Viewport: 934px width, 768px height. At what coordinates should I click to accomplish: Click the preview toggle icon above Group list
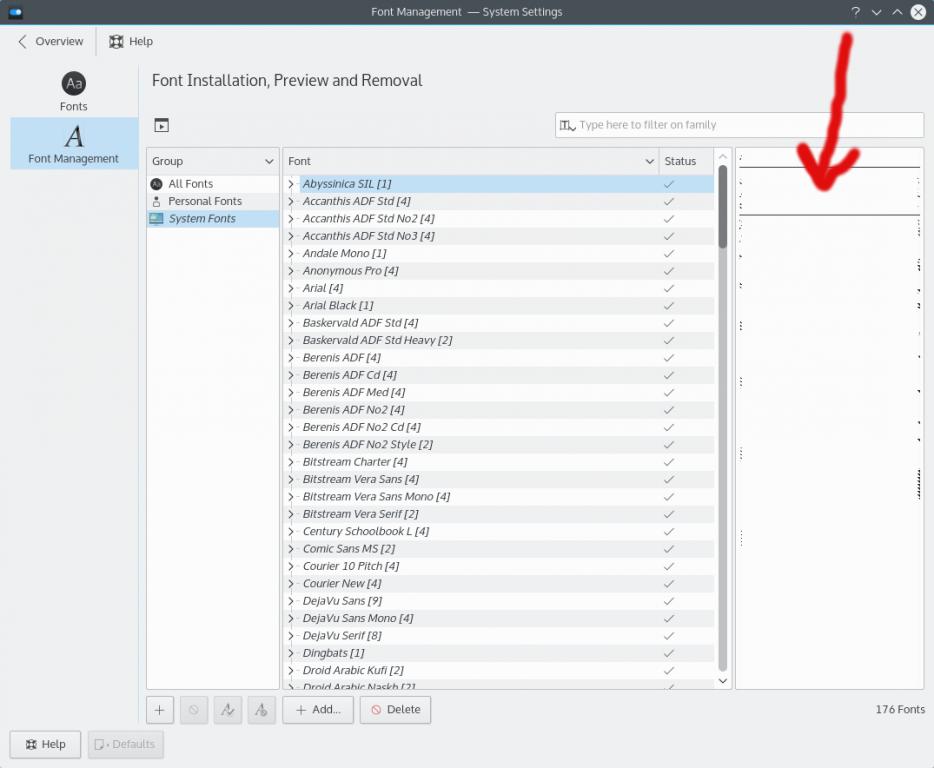pyautogui.click(x=161, y=125)
